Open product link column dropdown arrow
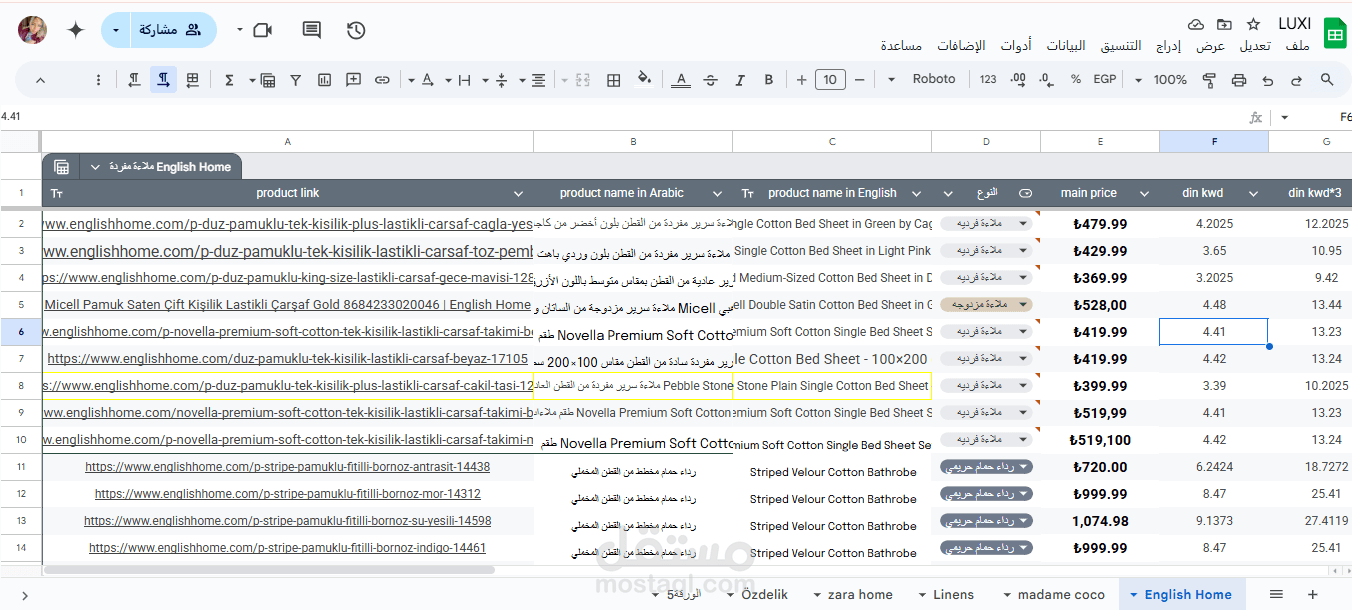 click(x=518, y=193)
